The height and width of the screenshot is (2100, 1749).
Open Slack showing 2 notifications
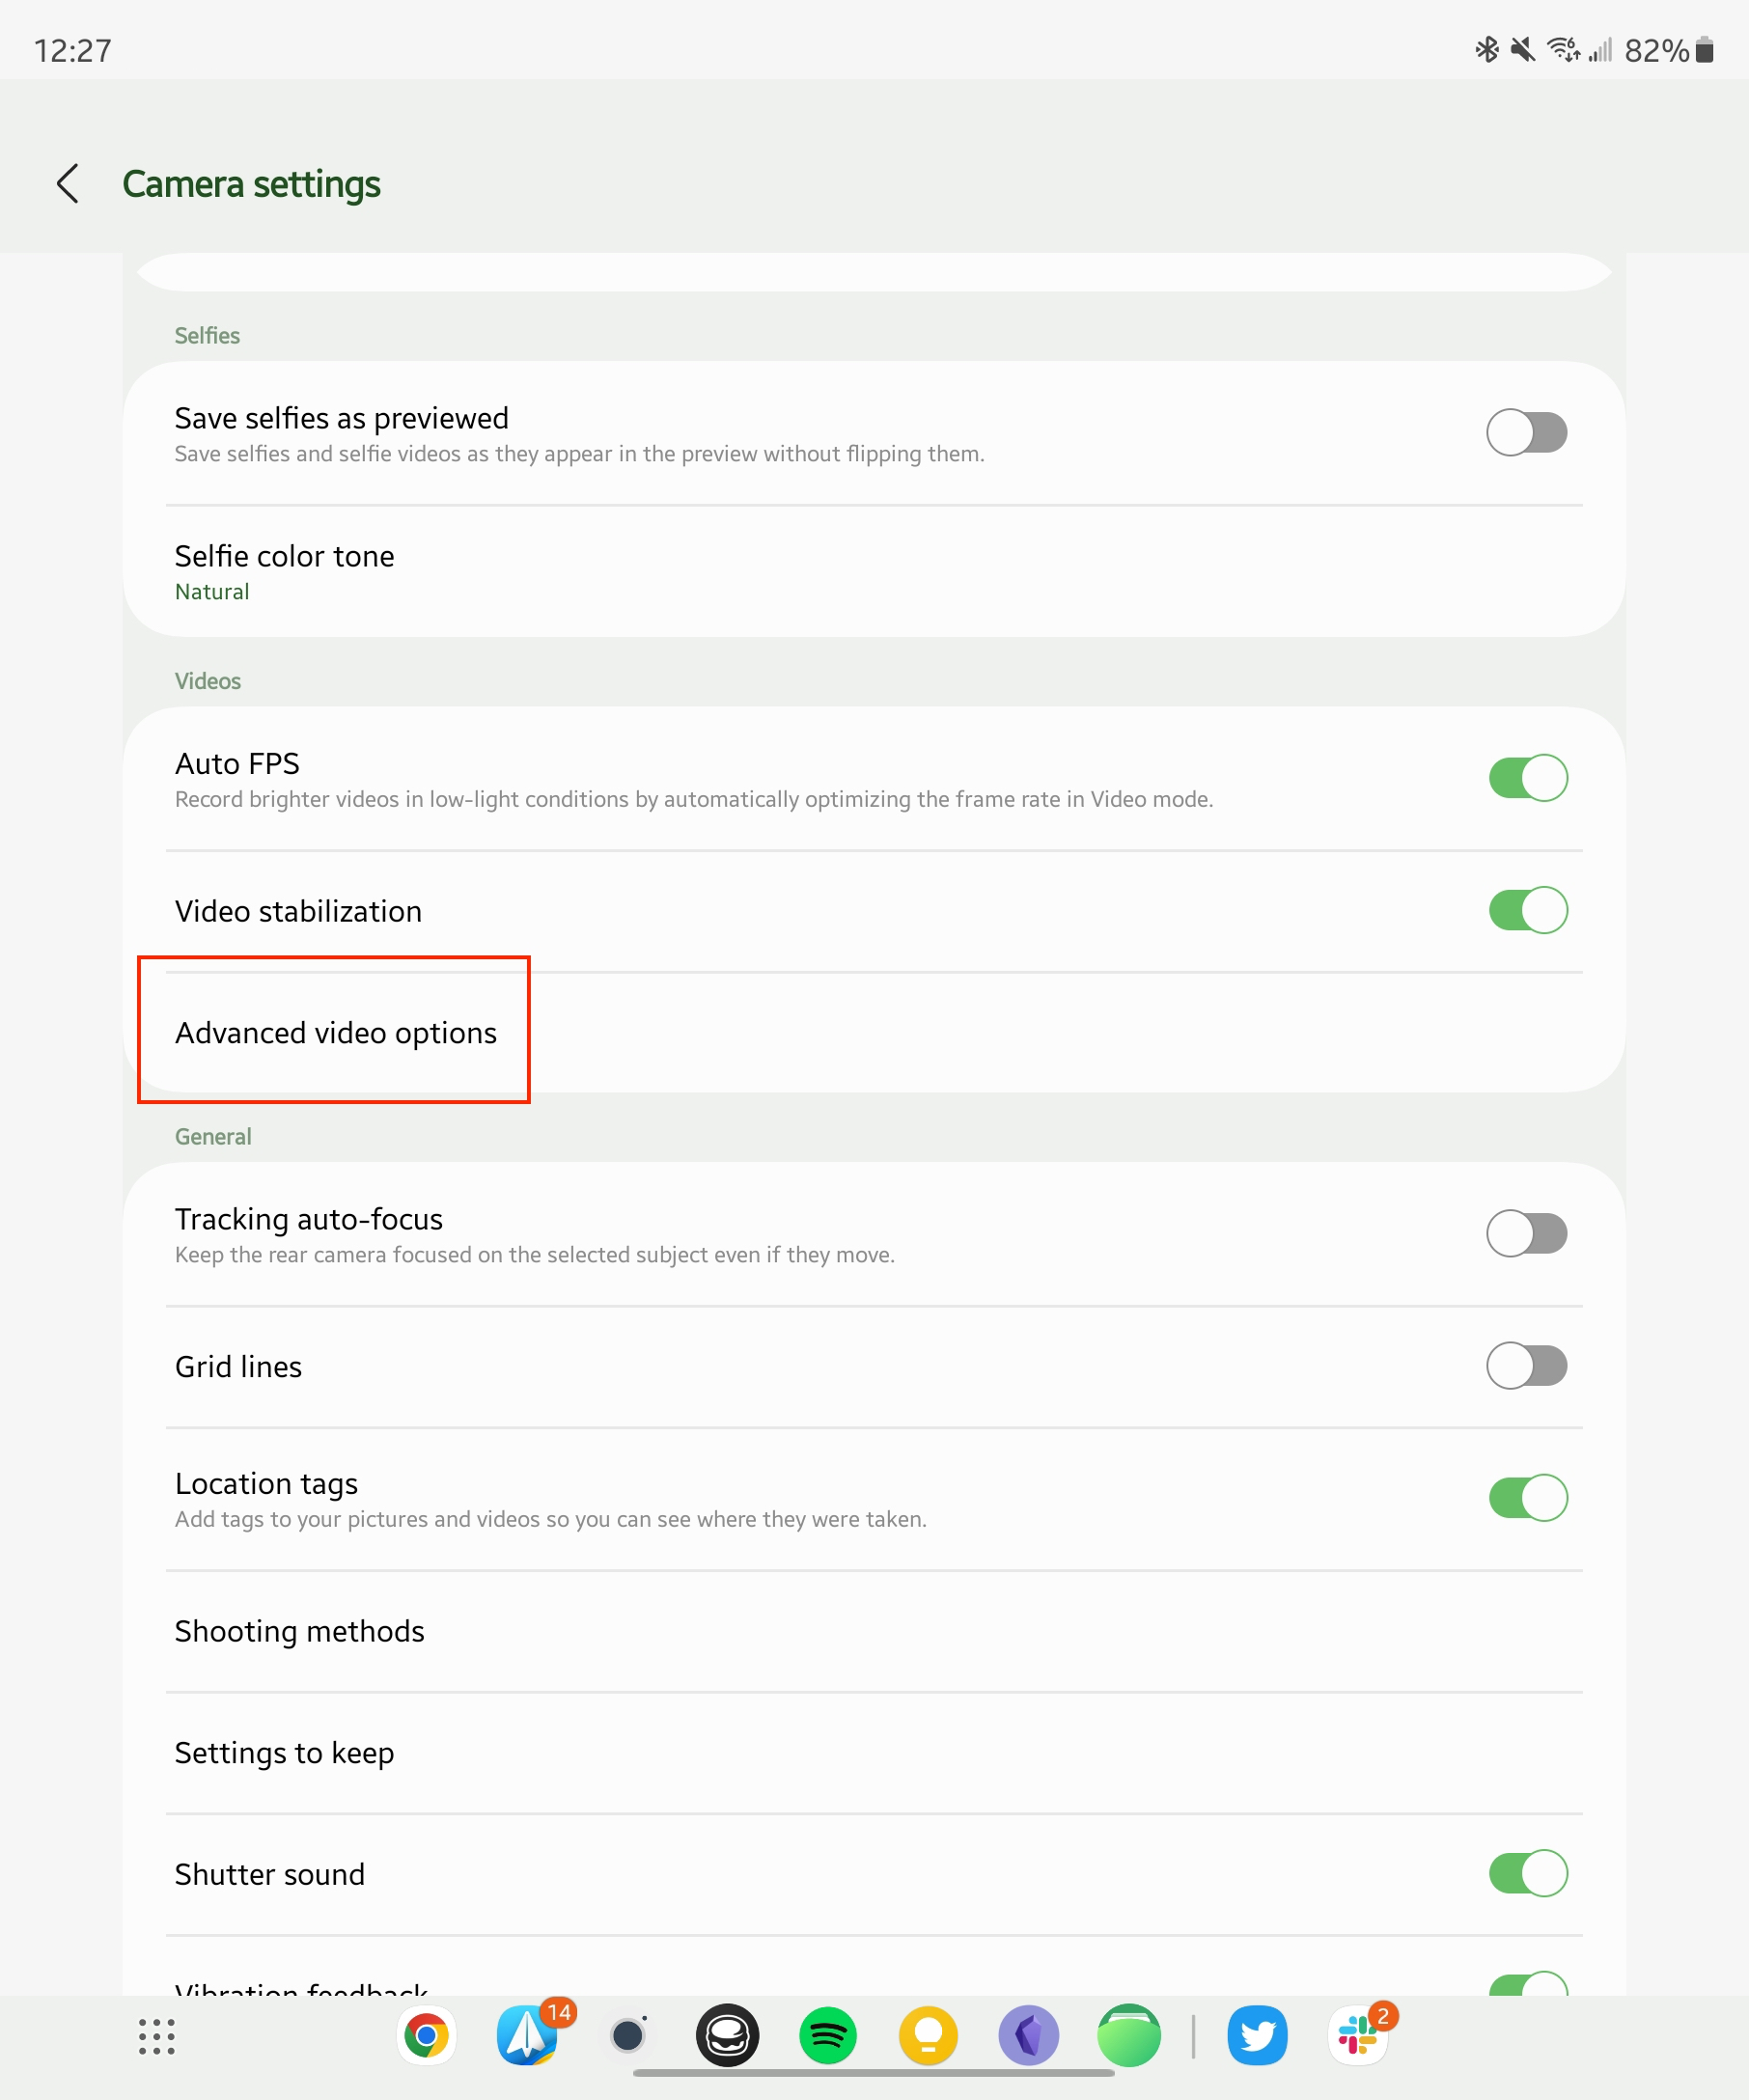click(1356, 2035)
